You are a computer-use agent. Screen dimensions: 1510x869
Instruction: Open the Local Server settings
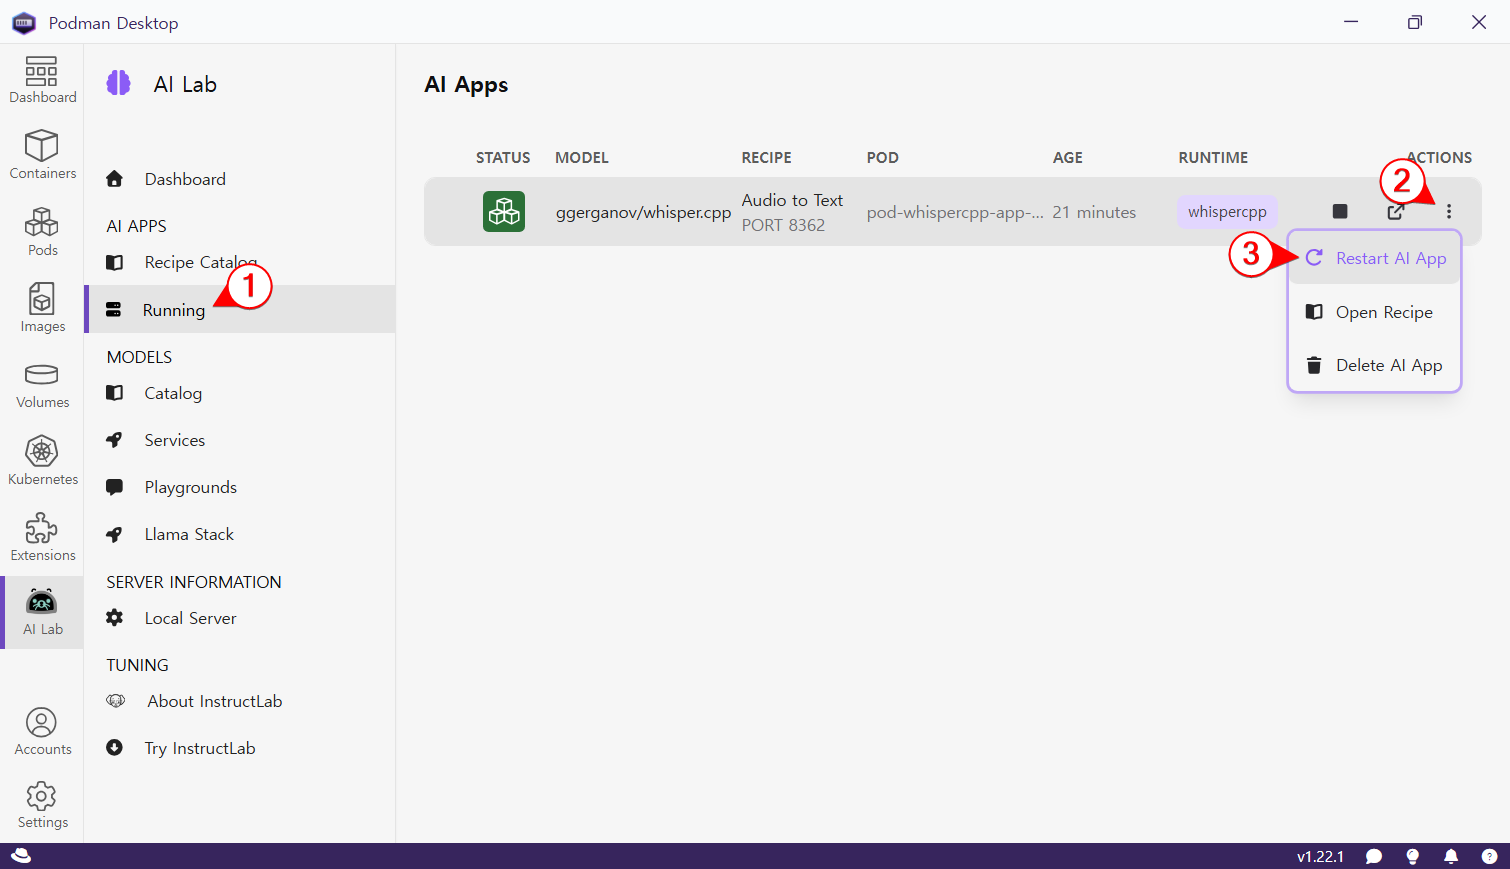point(190,618)
